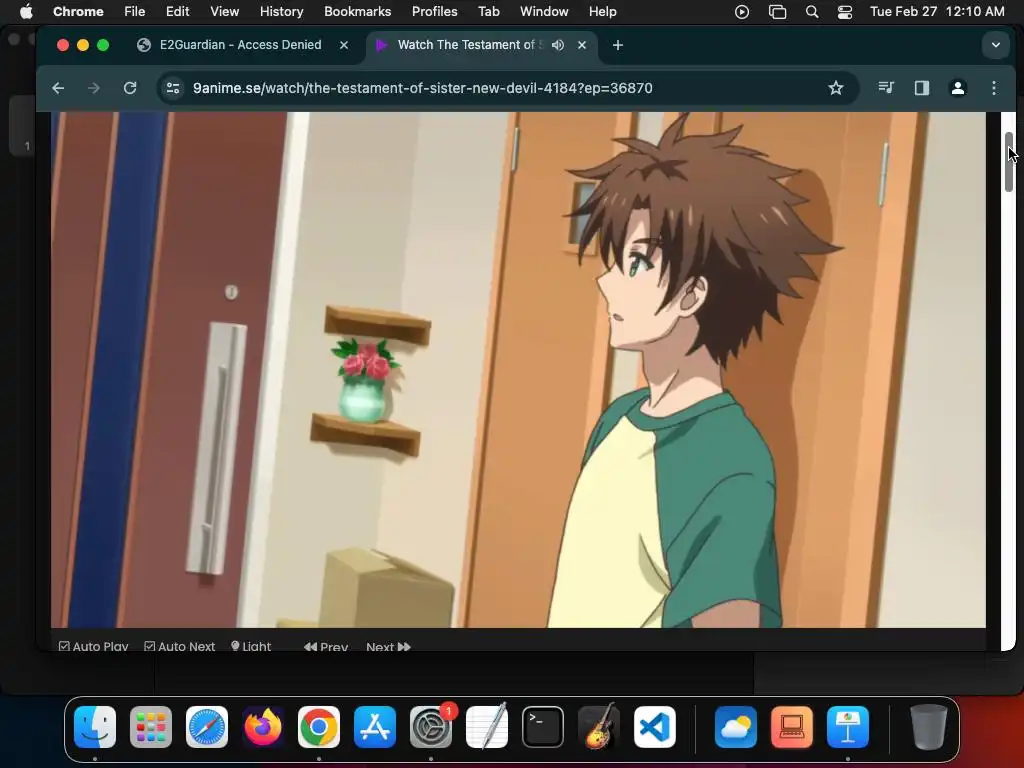Open a new tab with plus button
This screenshot has width=1024, height=768.
[x=618, y=45]
